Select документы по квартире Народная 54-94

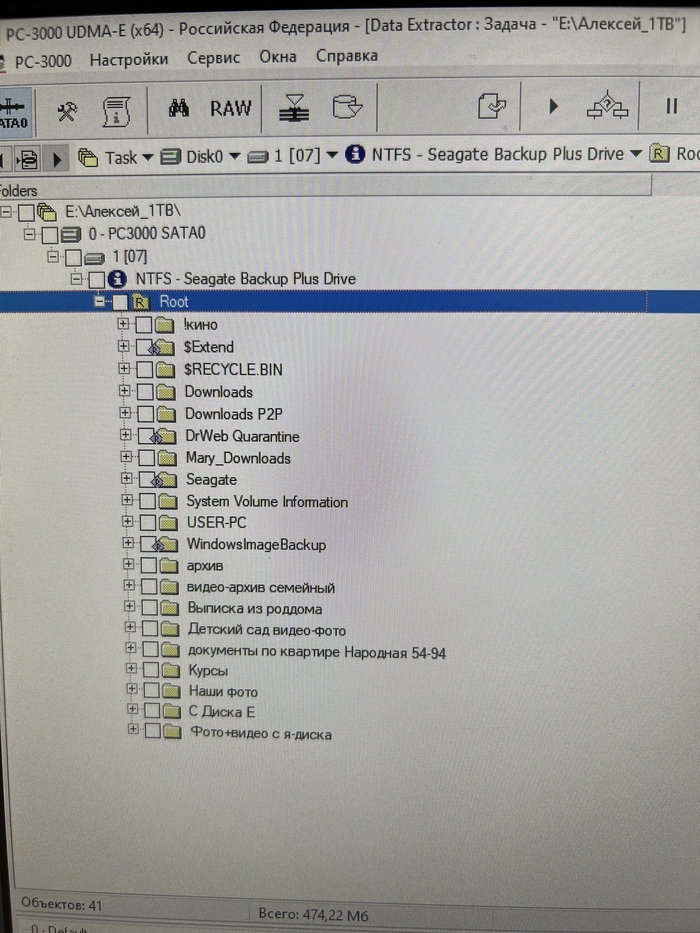pyautogui.click(x=317, y=652)
